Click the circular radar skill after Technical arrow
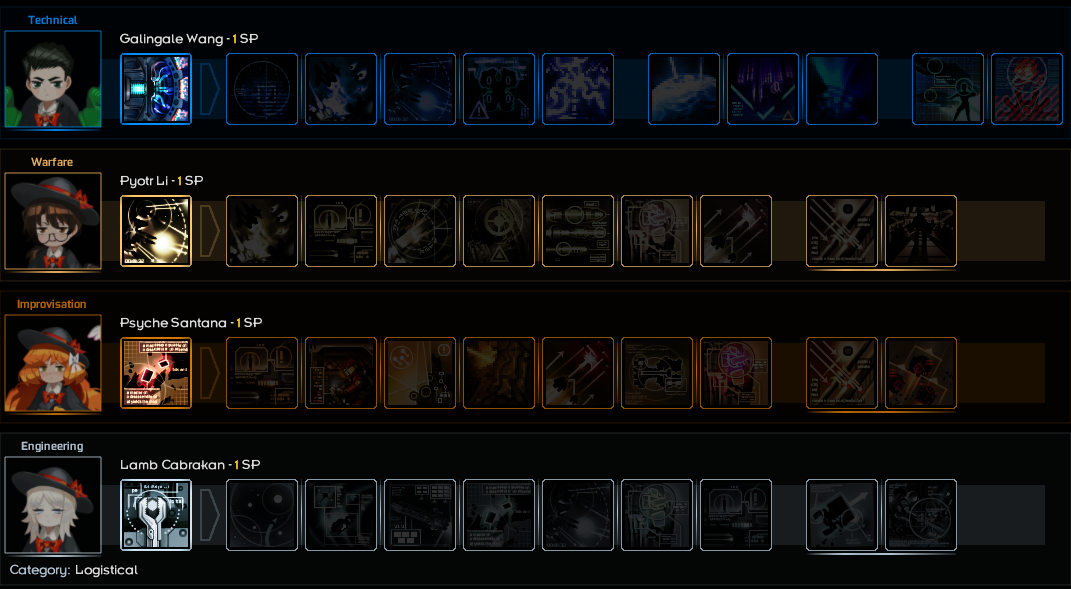 point(262,89)
